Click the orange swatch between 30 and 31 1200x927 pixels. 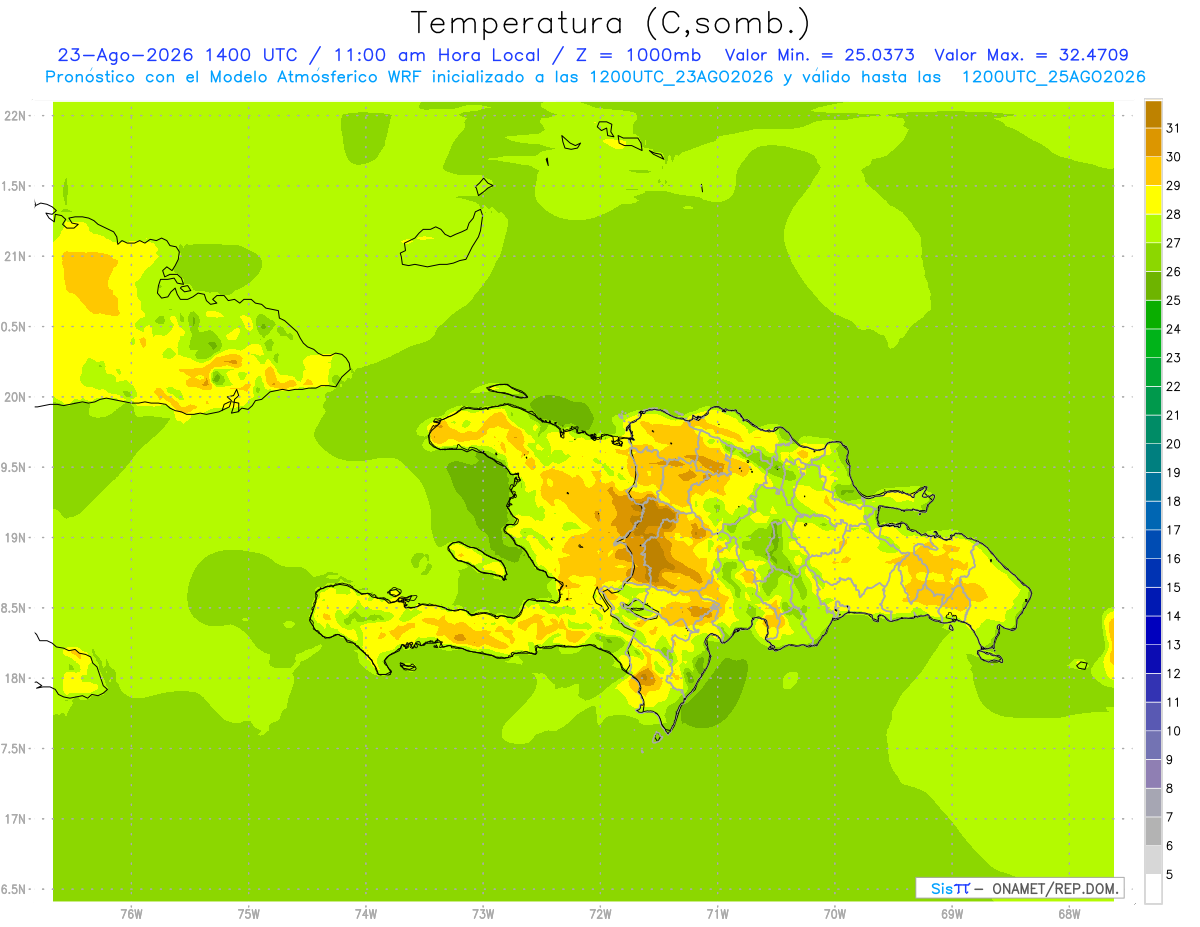1153,143
